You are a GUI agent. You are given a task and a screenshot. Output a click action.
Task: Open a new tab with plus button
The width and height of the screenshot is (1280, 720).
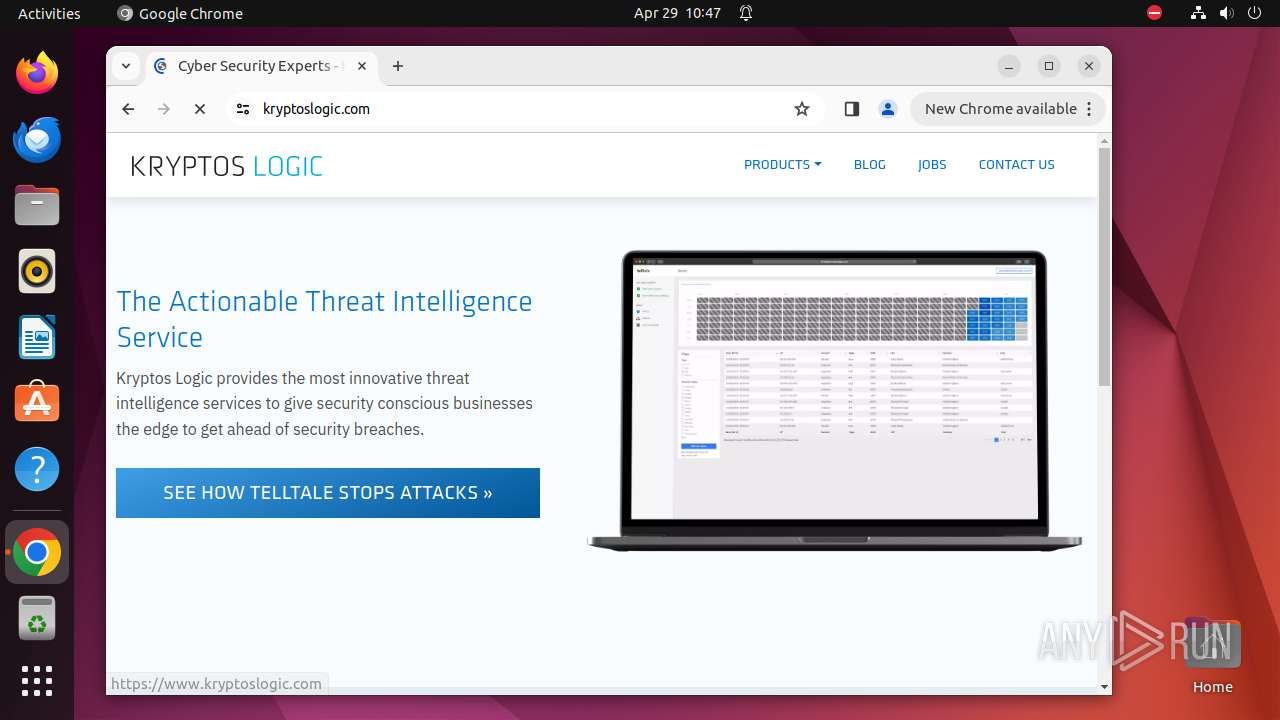pyautogui.click(x=398, y=66)
